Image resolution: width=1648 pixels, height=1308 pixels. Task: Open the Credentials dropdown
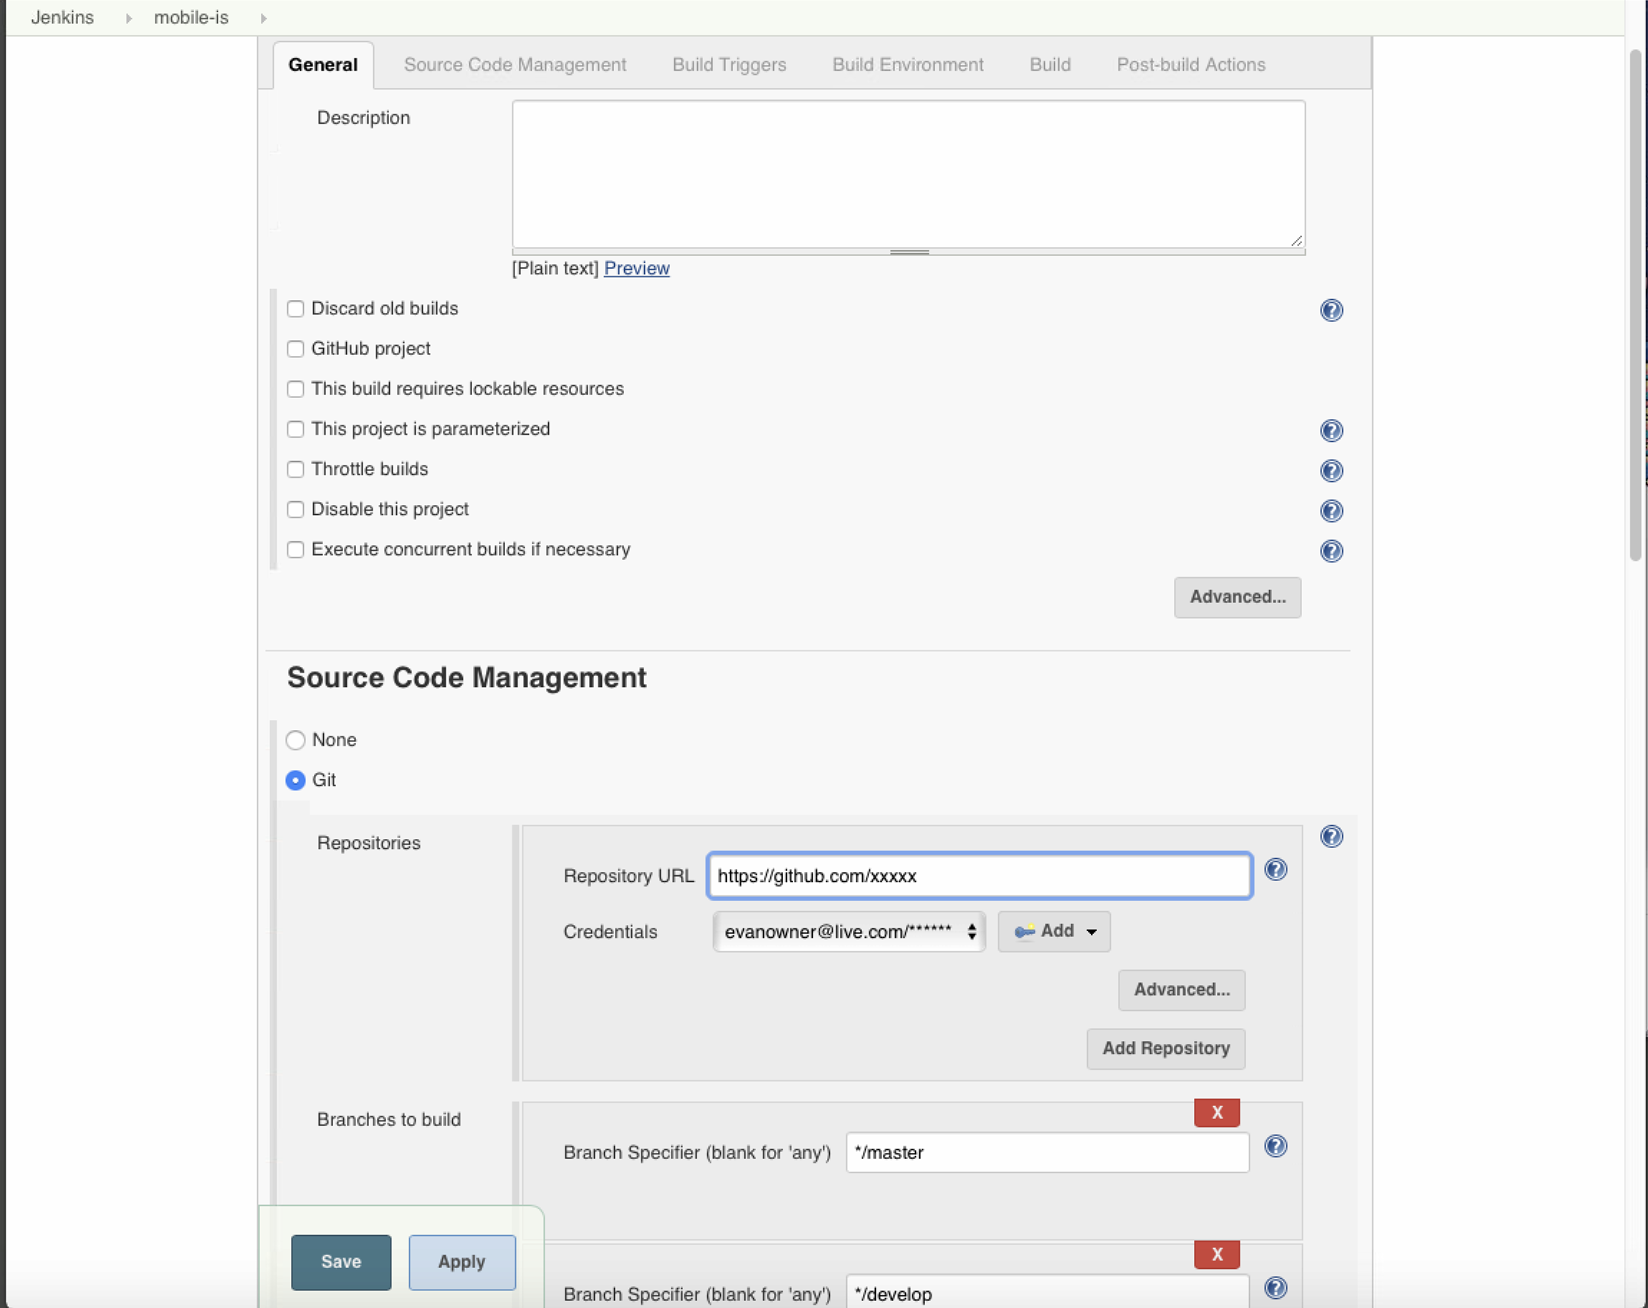tap(849, 931)
